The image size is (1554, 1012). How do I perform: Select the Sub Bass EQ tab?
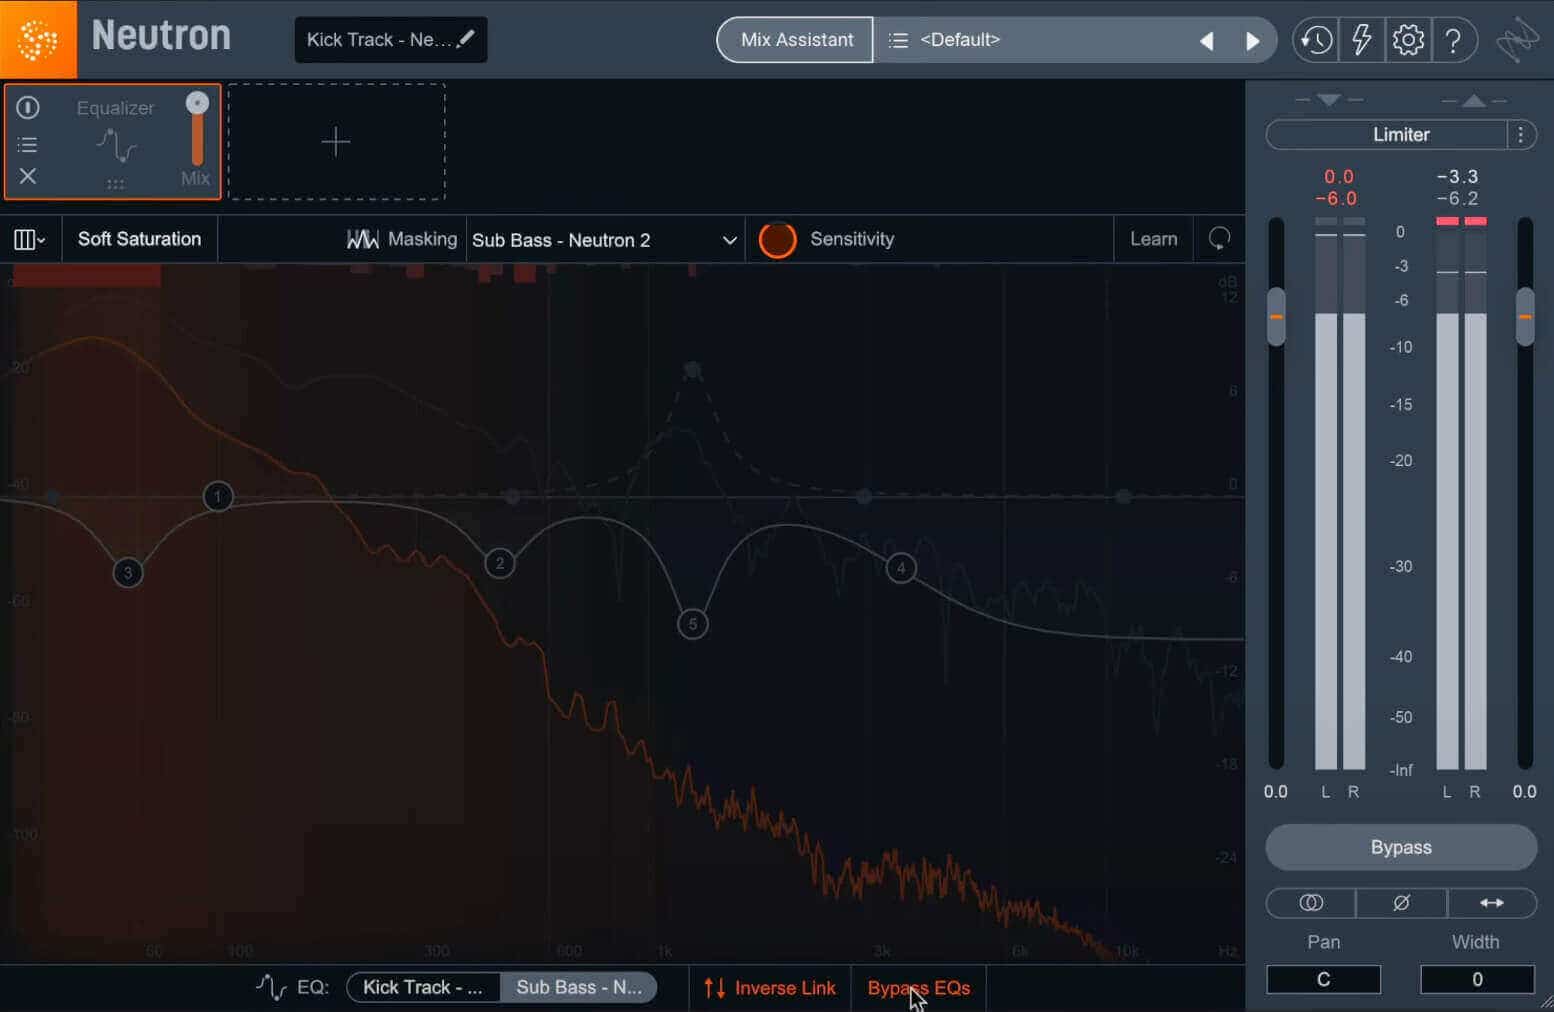pos(579,988)
